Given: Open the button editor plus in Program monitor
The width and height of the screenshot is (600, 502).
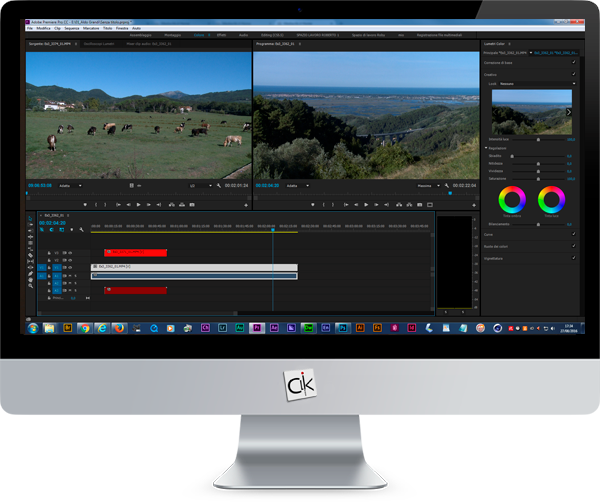Looking at the screenshot, I should (473, 204).
